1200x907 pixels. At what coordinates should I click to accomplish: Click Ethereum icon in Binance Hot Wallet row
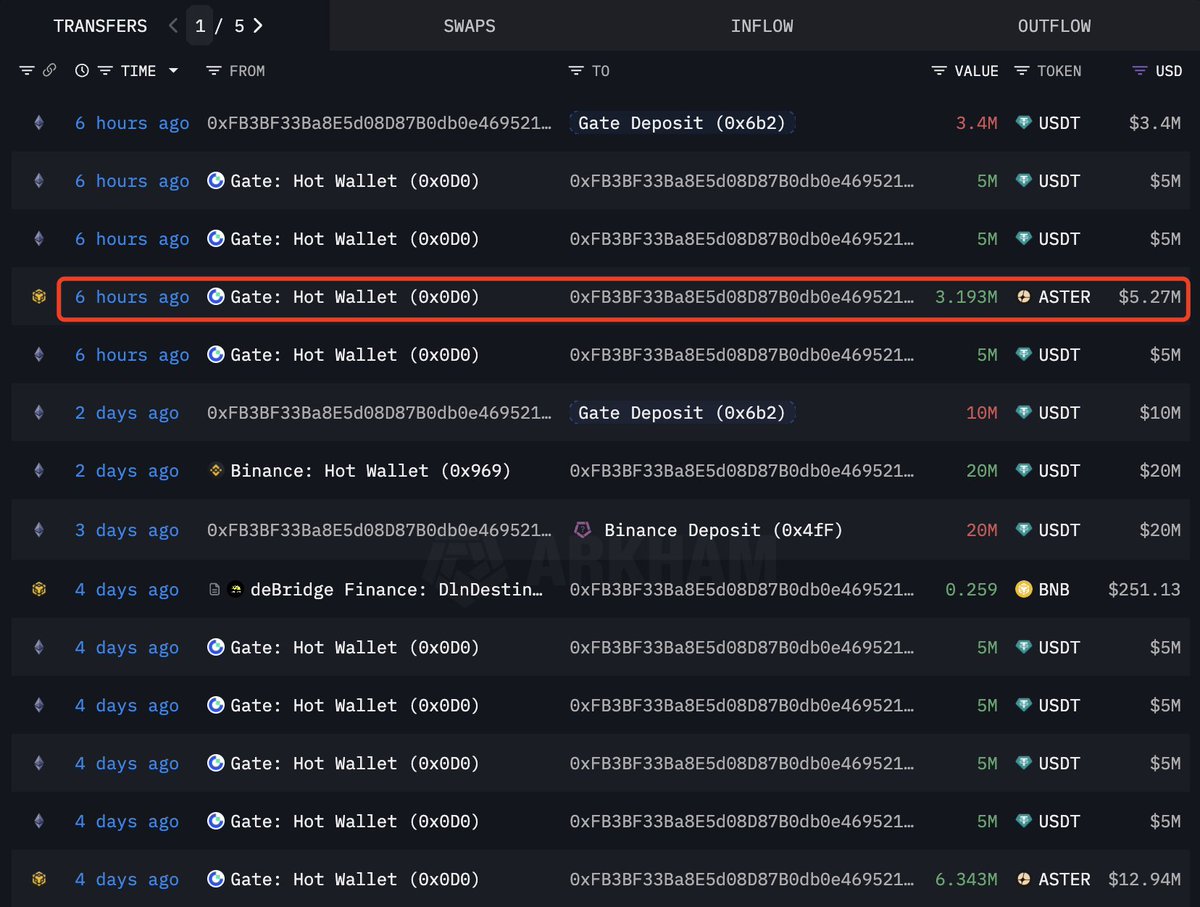[39, 471]
